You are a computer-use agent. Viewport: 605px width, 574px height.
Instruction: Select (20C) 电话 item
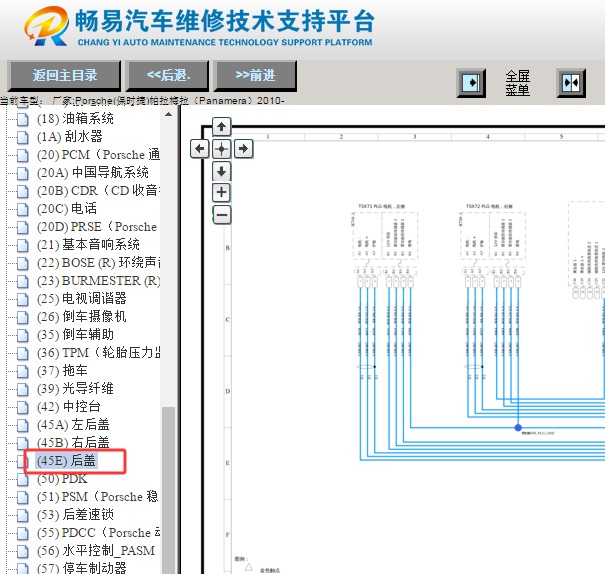[x=67, y=208]
